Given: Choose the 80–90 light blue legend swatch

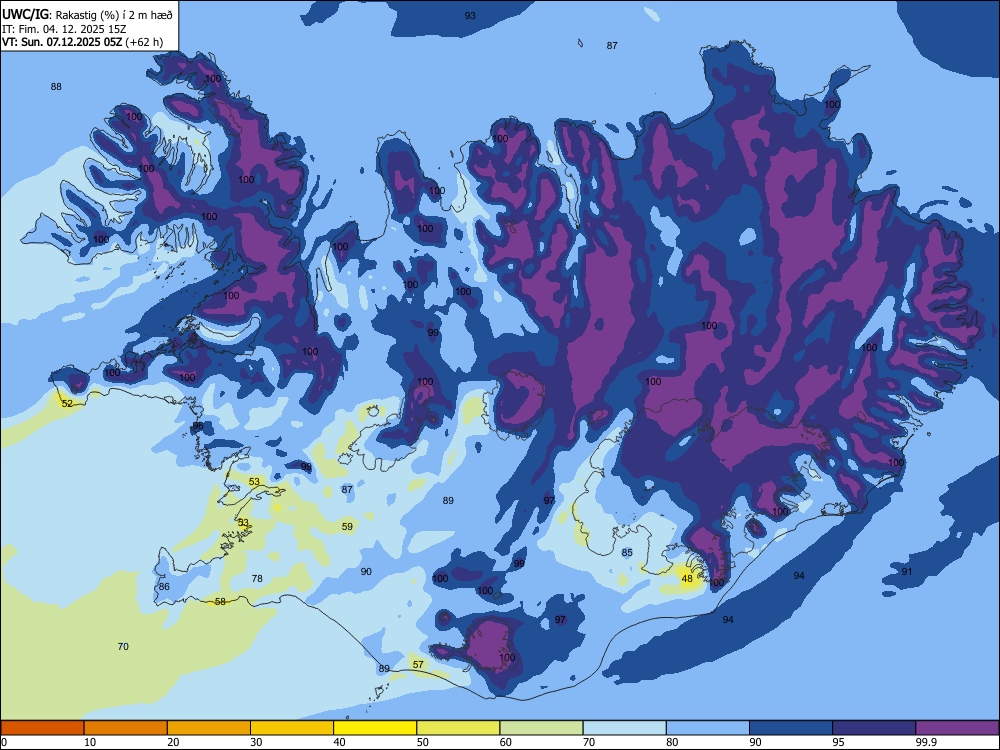Looking at the screenshot, I should point(708,728).
